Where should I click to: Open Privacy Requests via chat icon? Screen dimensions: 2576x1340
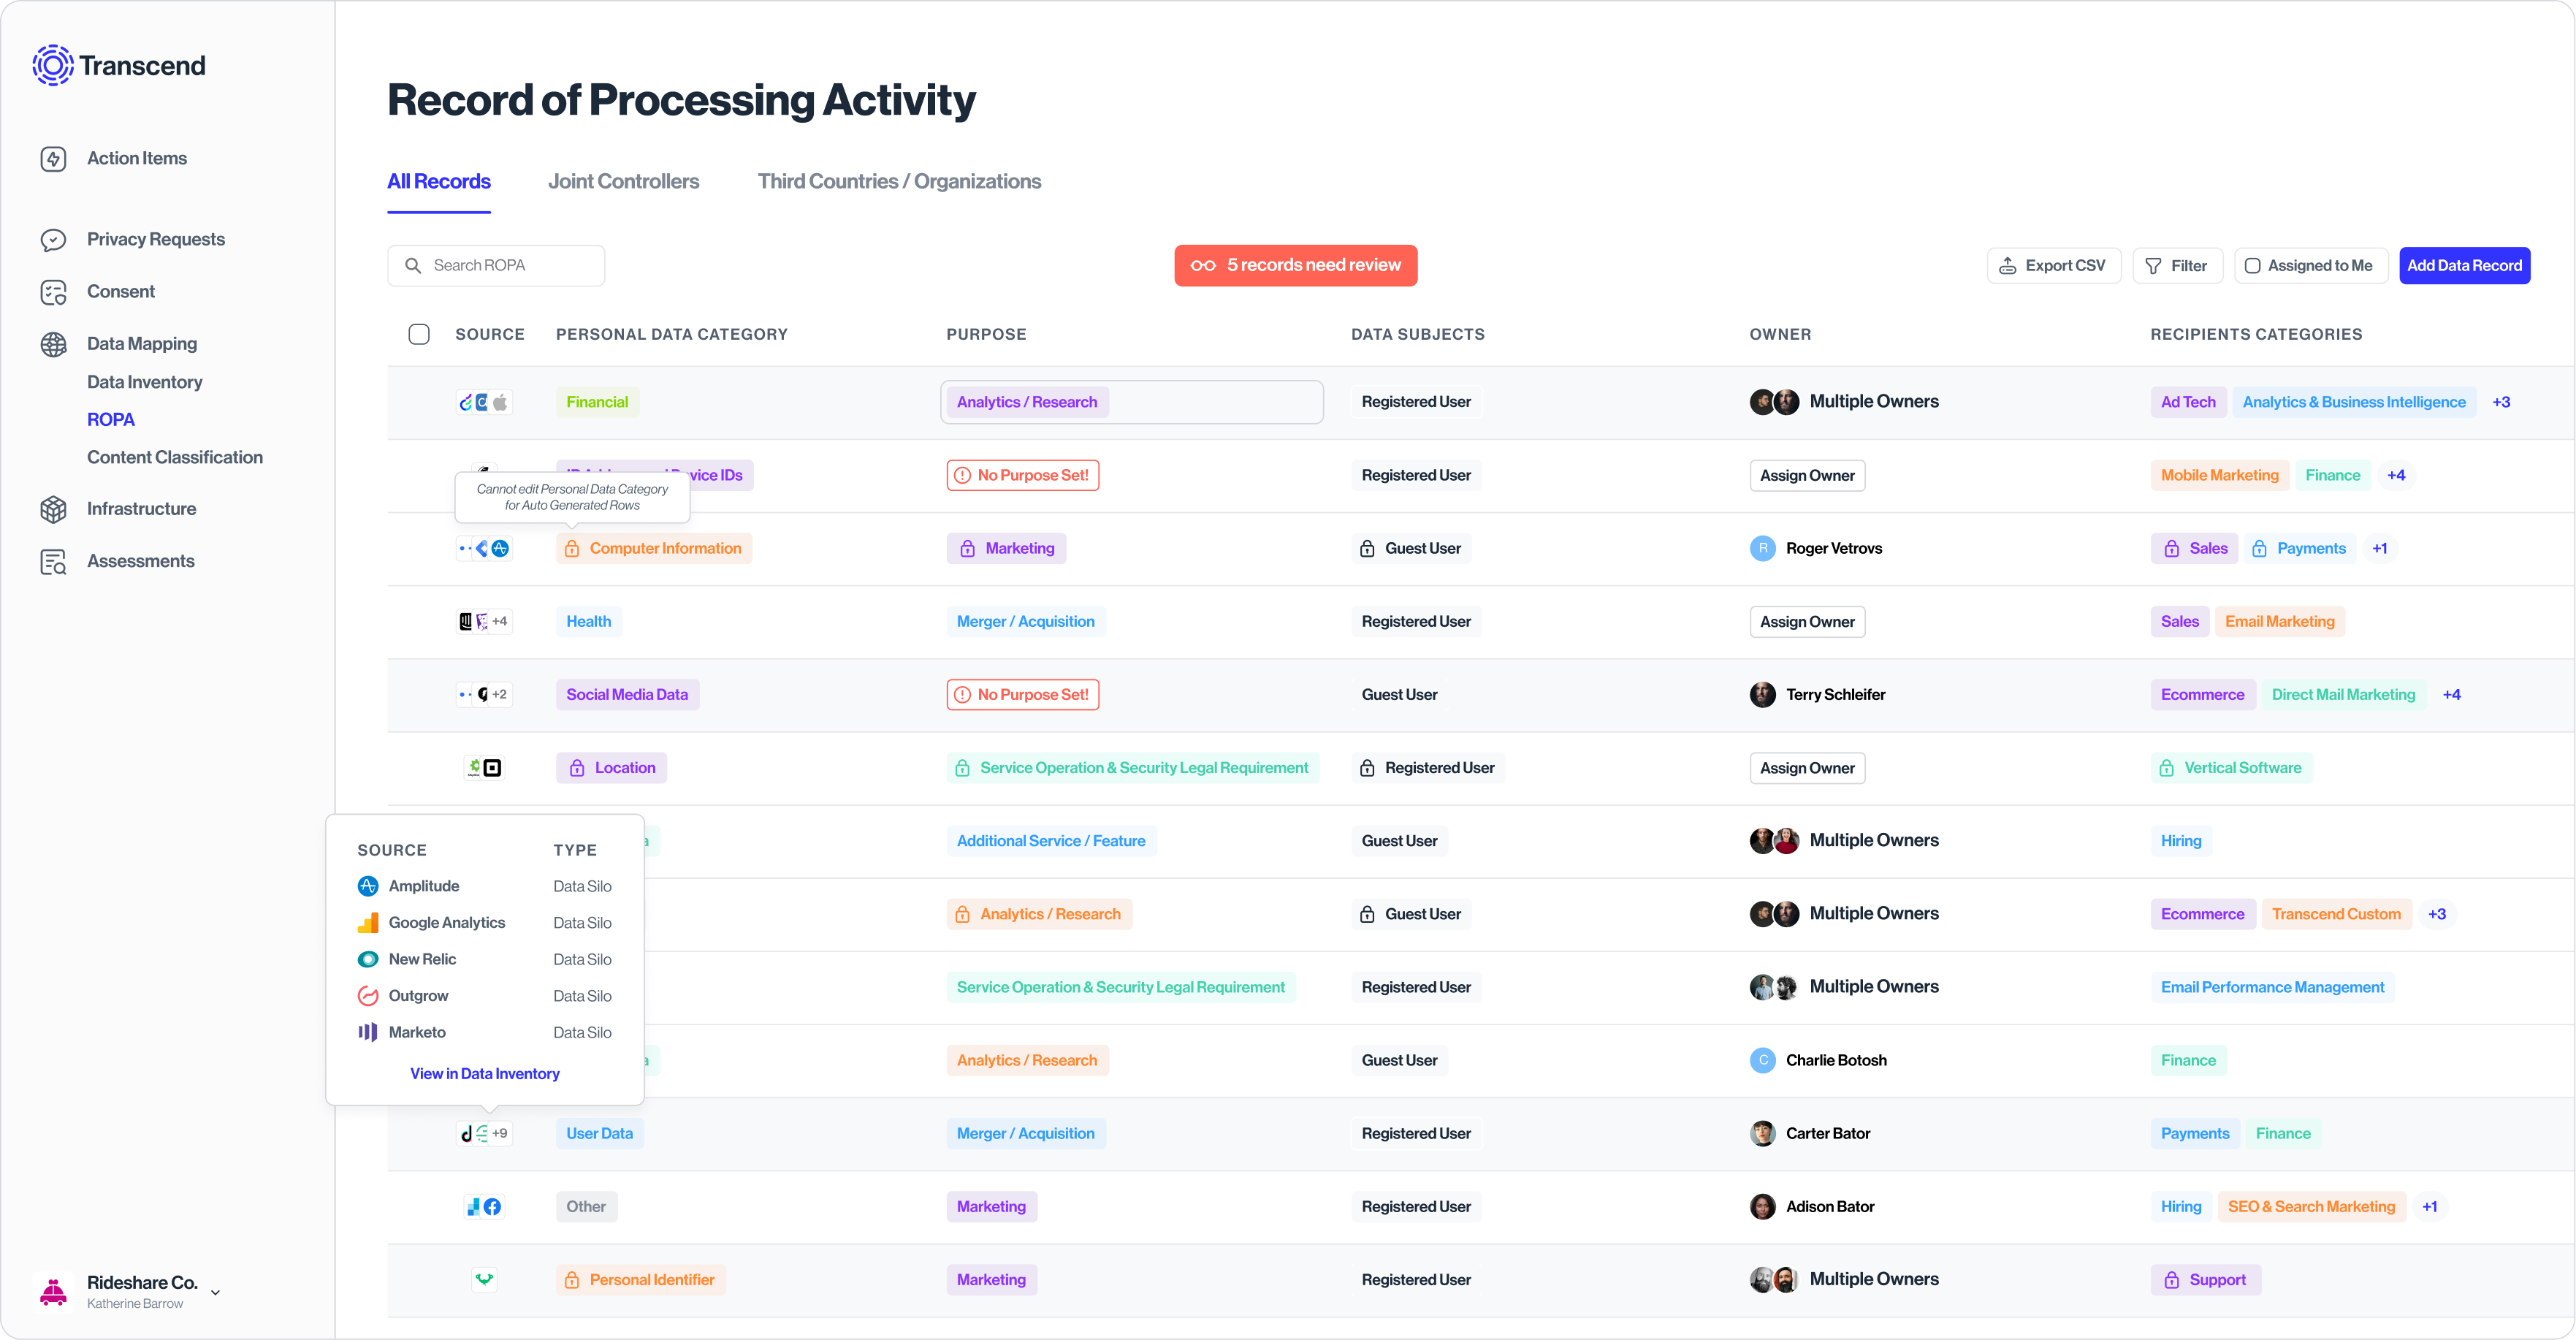coord(53,240)
